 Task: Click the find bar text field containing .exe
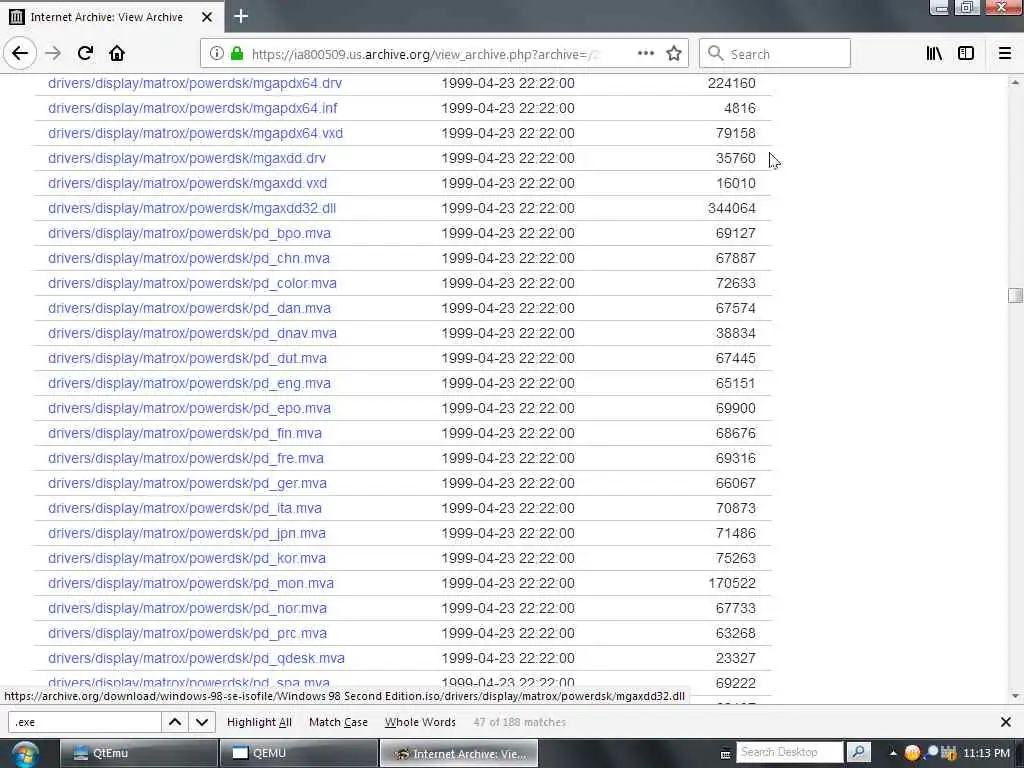[84, 722]
